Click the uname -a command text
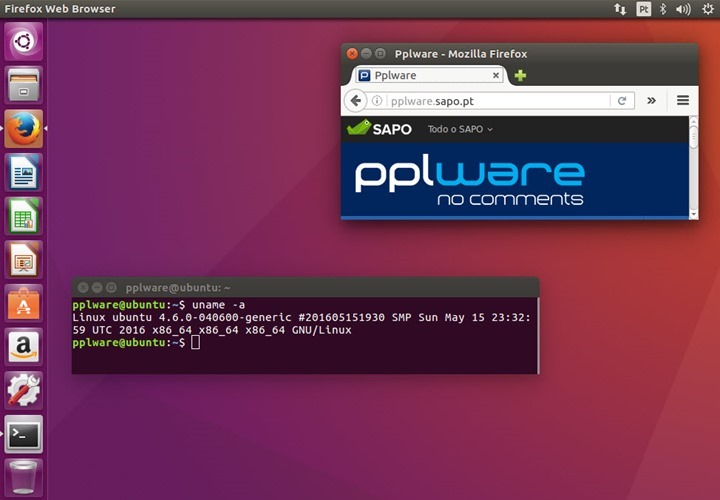This screenshot has height=500, width=720. [x=218, y=304]
